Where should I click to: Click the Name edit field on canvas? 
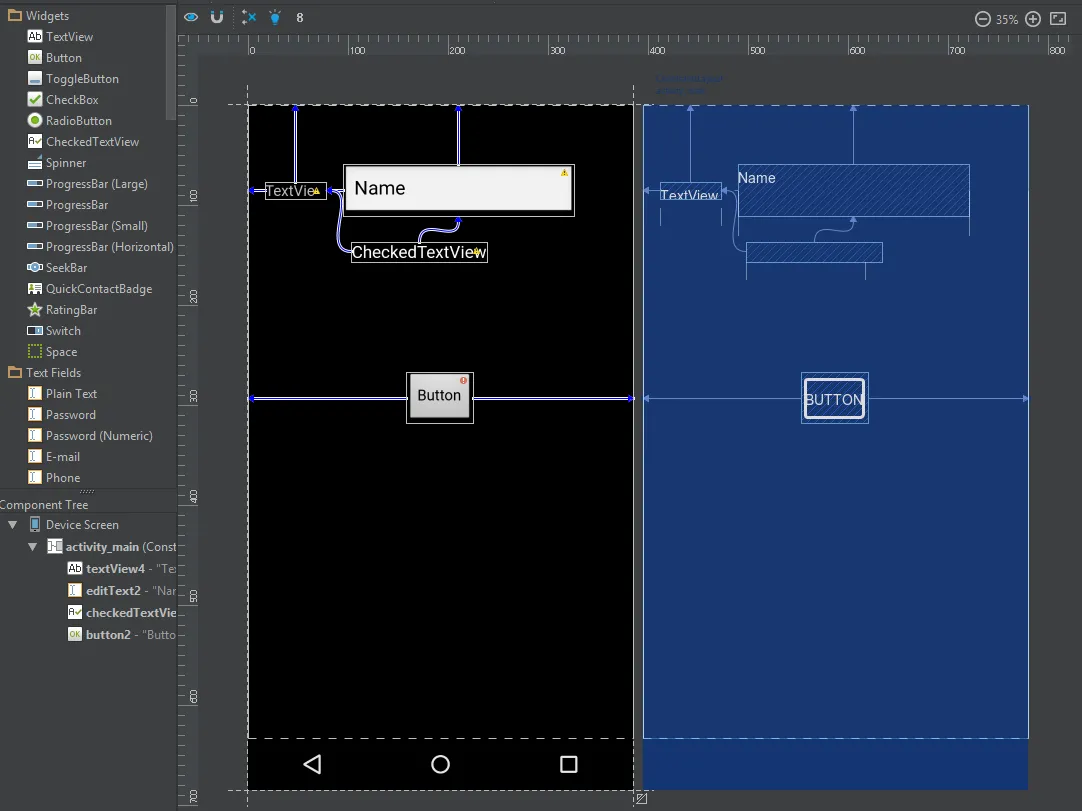tap(458, 189)
